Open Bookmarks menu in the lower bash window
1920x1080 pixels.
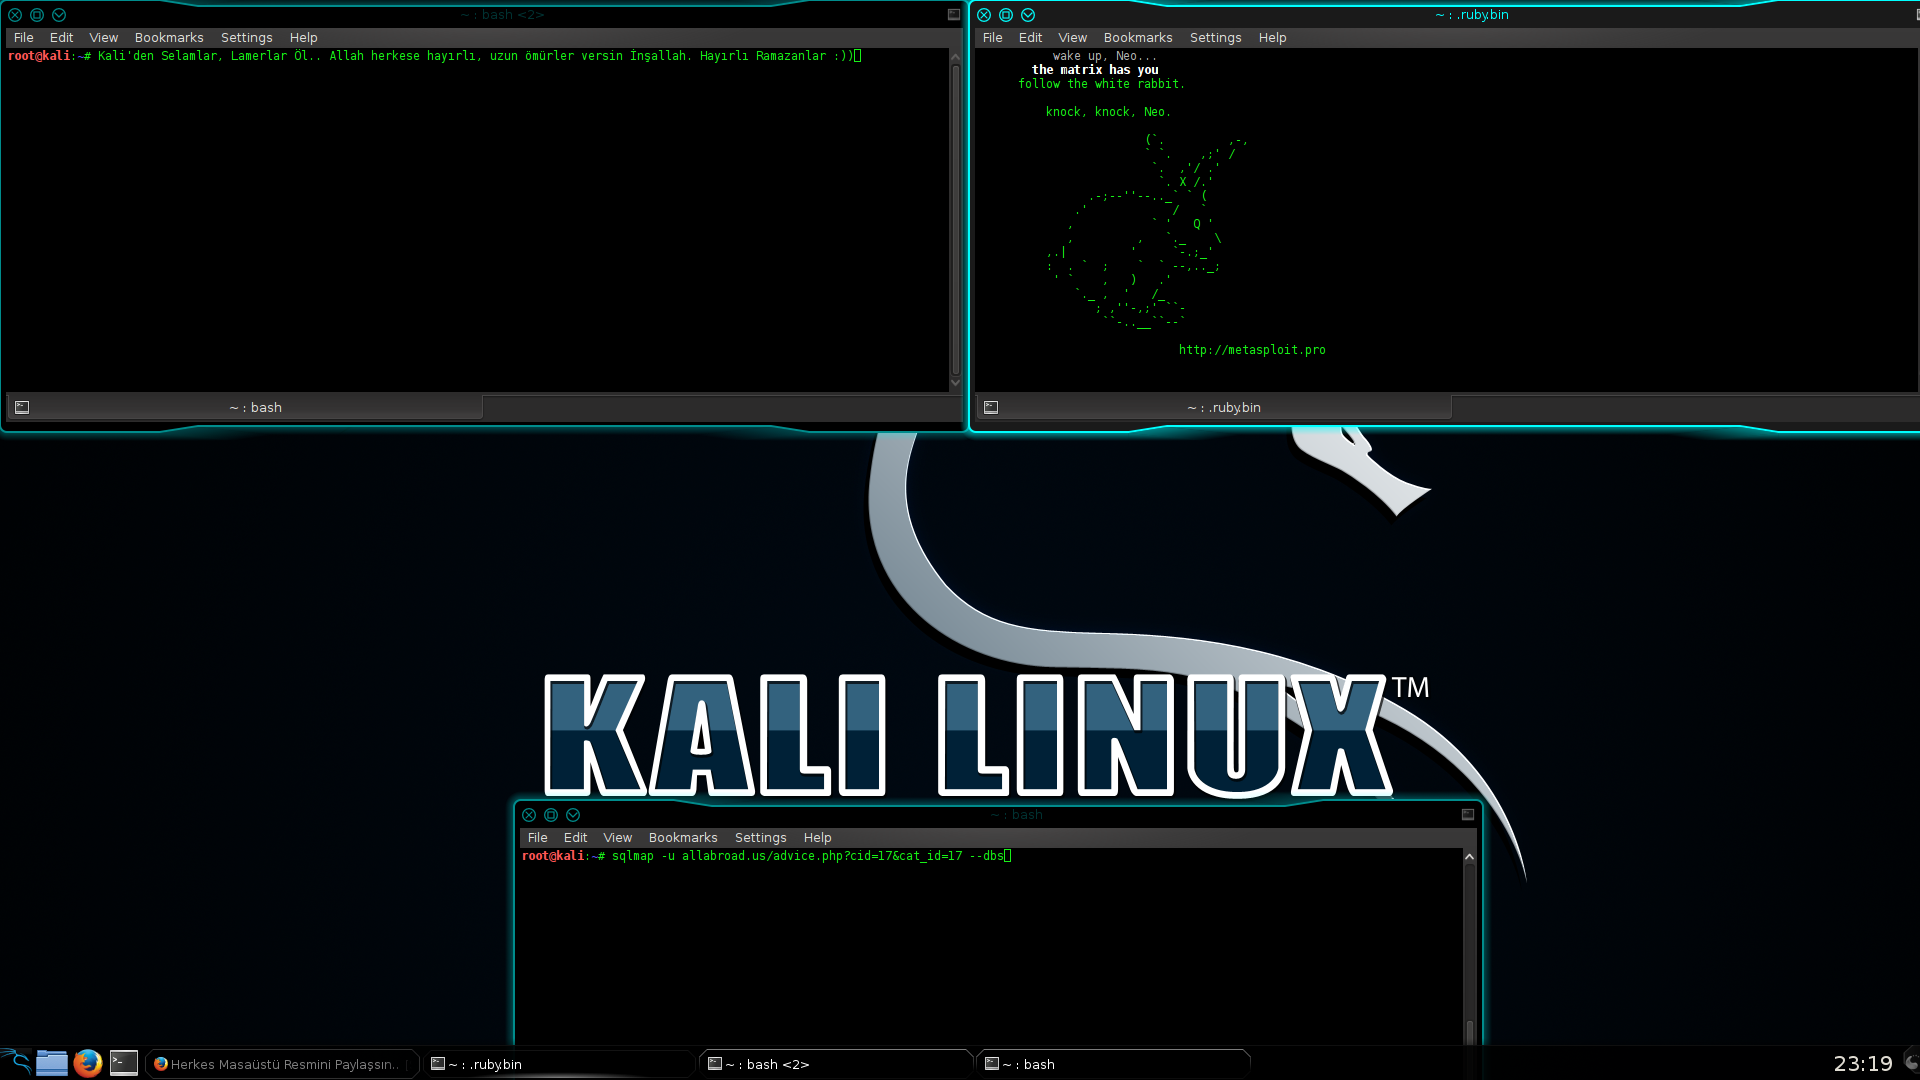coord(683,838)
